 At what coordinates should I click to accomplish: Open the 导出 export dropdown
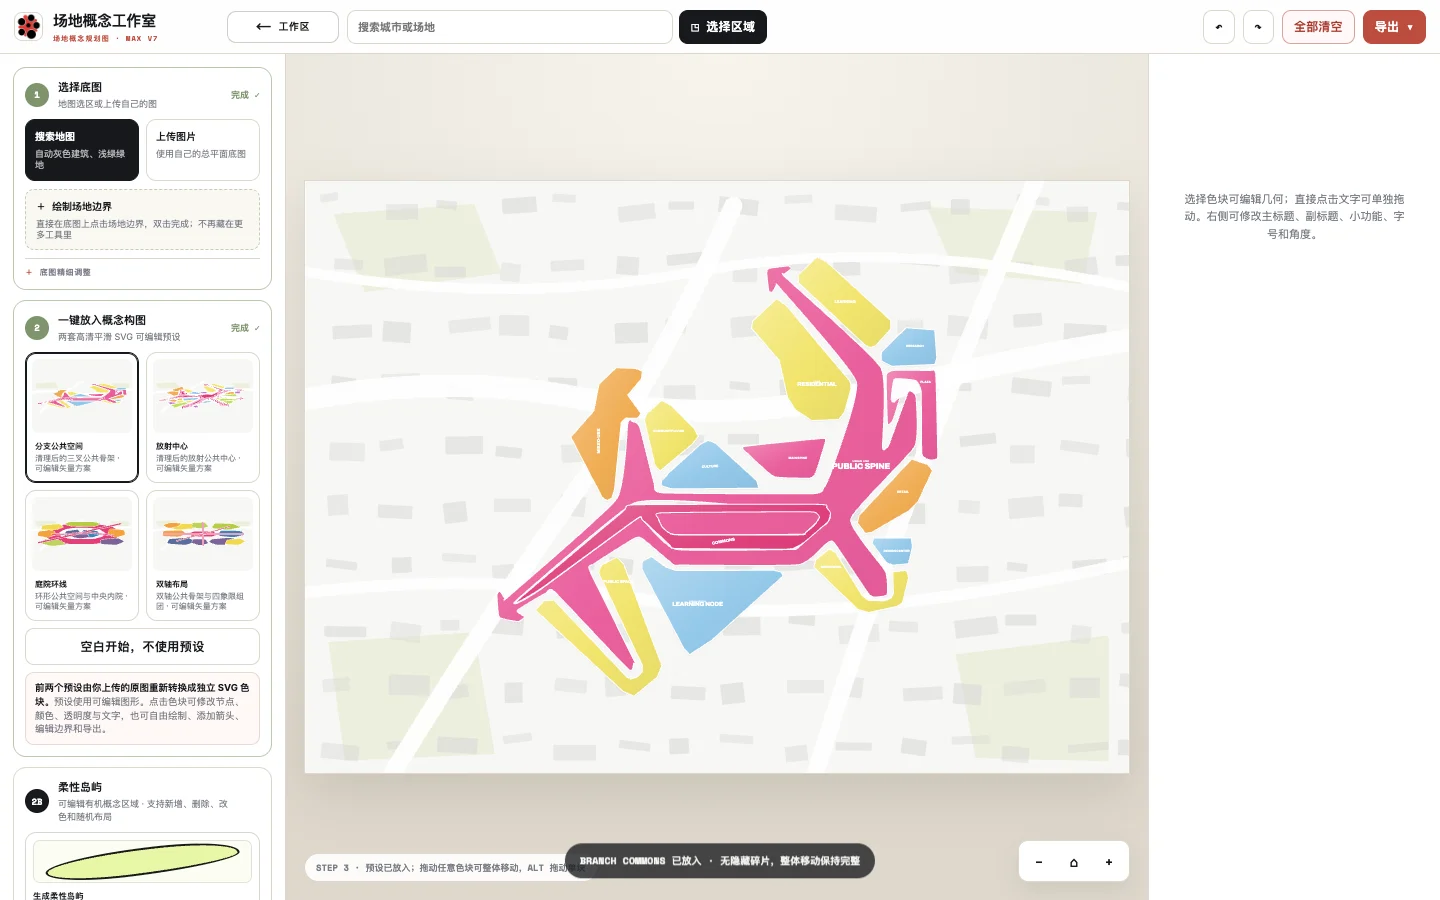1394,27
